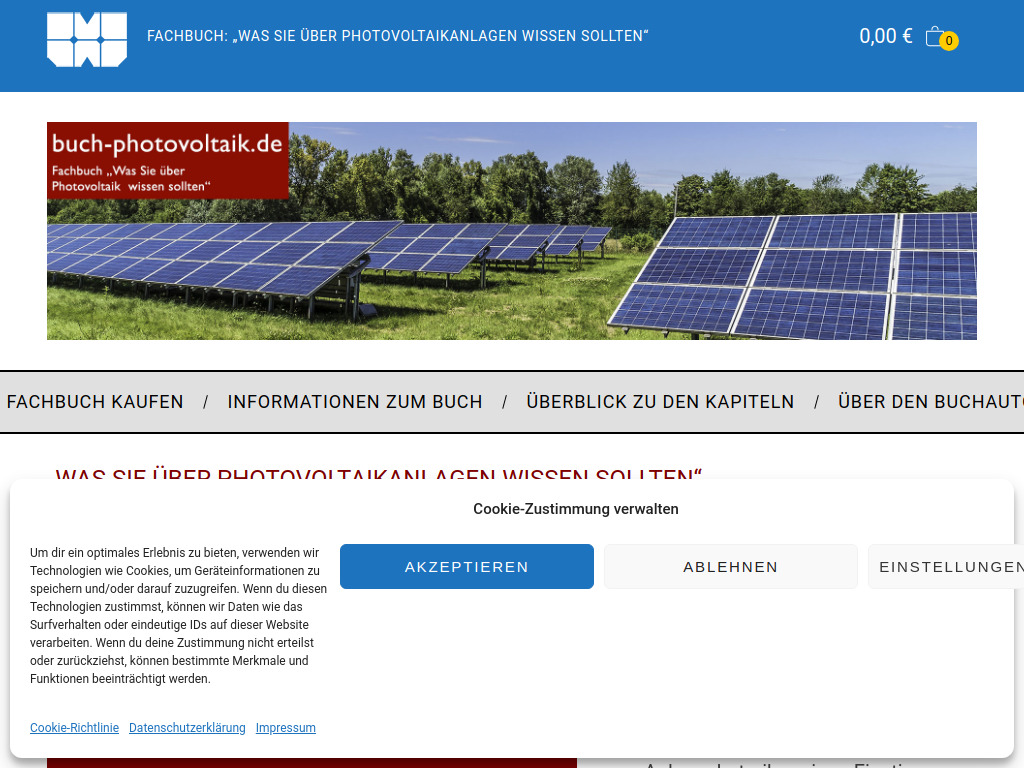1024x768 pixels.
Task: Open INFORMATIONEN ZUM BUCH from the menu bar
Action: pyautogui.click(x=354, y=401)
